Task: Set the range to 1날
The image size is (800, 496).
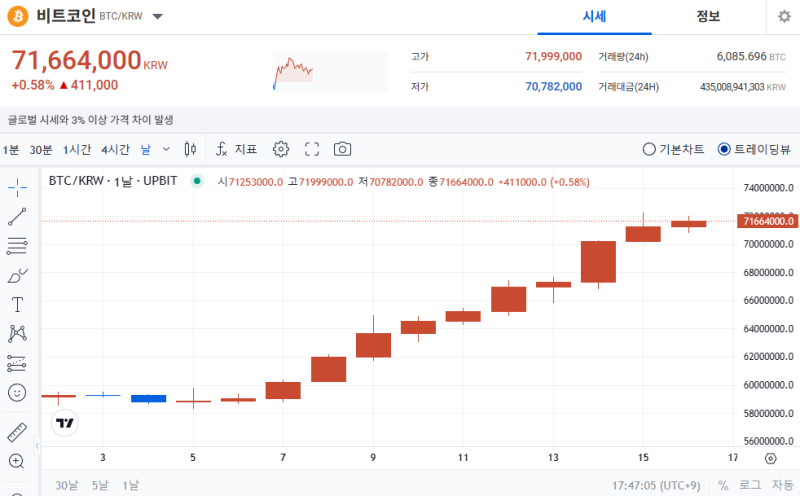Action: (x=131, y=485)
